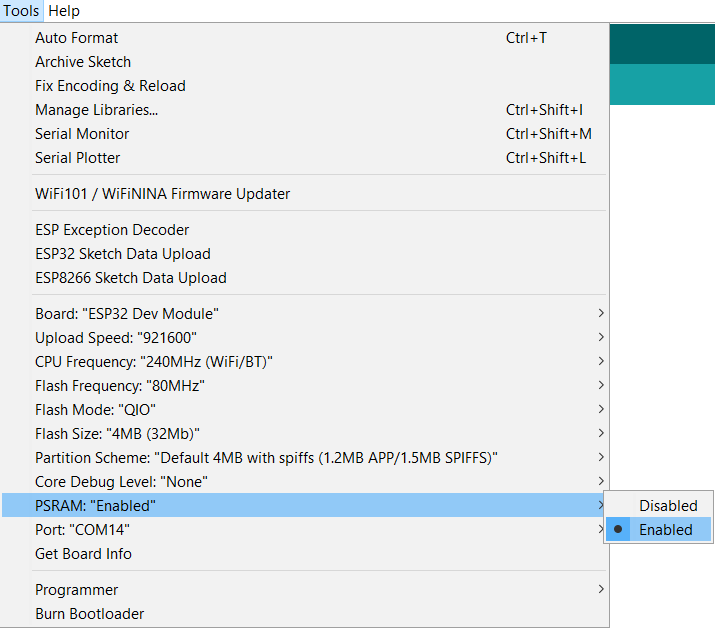
Task: Run ESP32 Sketch Data Upload
Action: [x=122, y=254]
